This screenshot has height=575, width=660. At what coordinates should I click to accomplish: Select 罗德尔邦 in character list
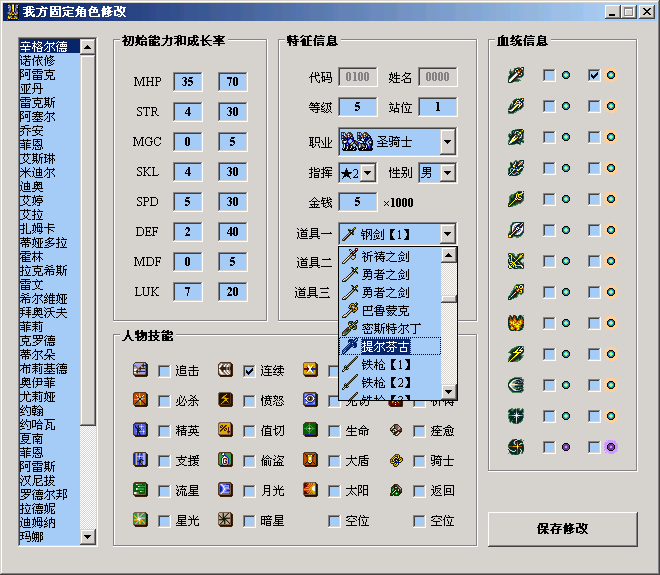coord(49,494)
